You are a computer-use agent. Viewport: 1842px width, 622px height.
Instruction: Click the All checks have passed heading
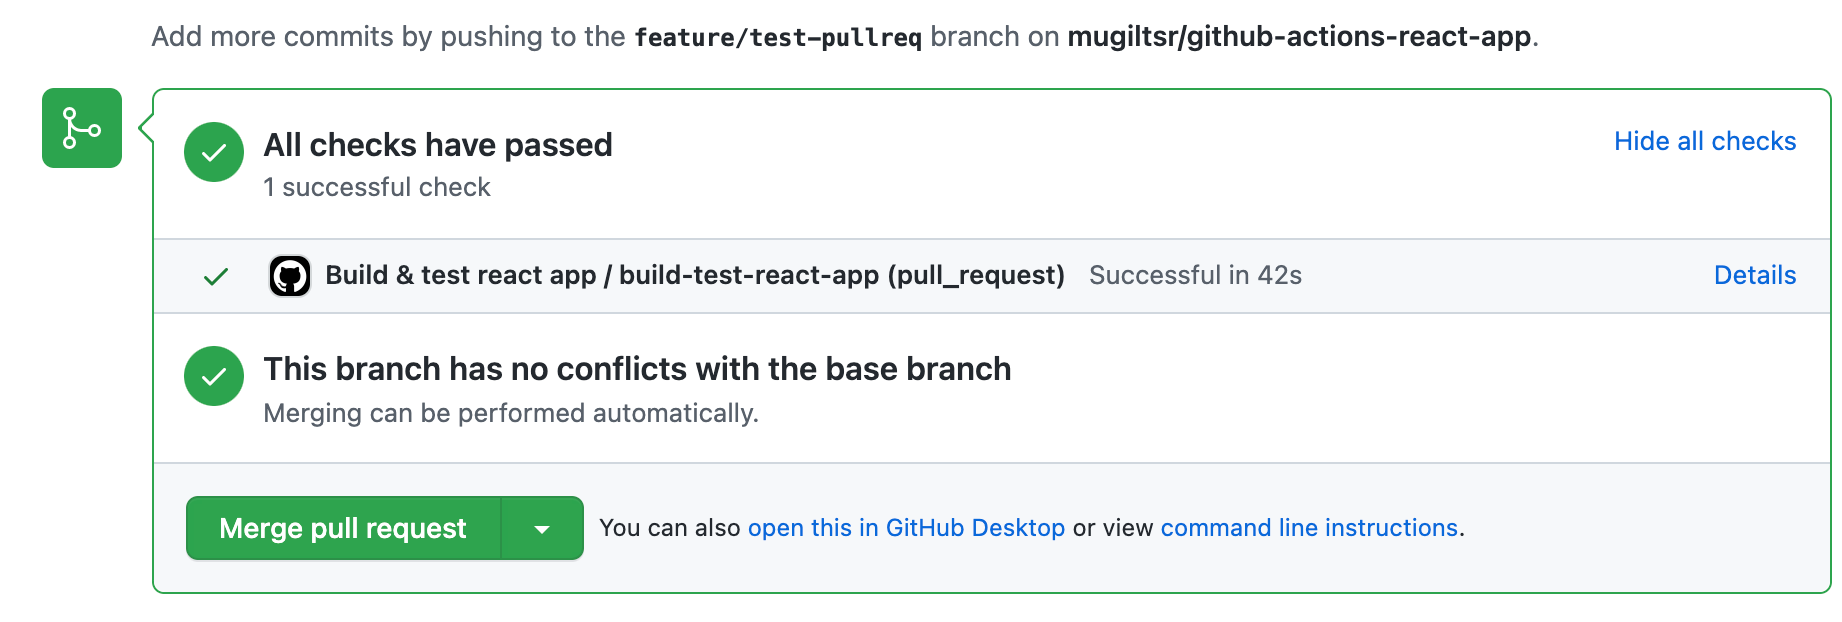438,145
